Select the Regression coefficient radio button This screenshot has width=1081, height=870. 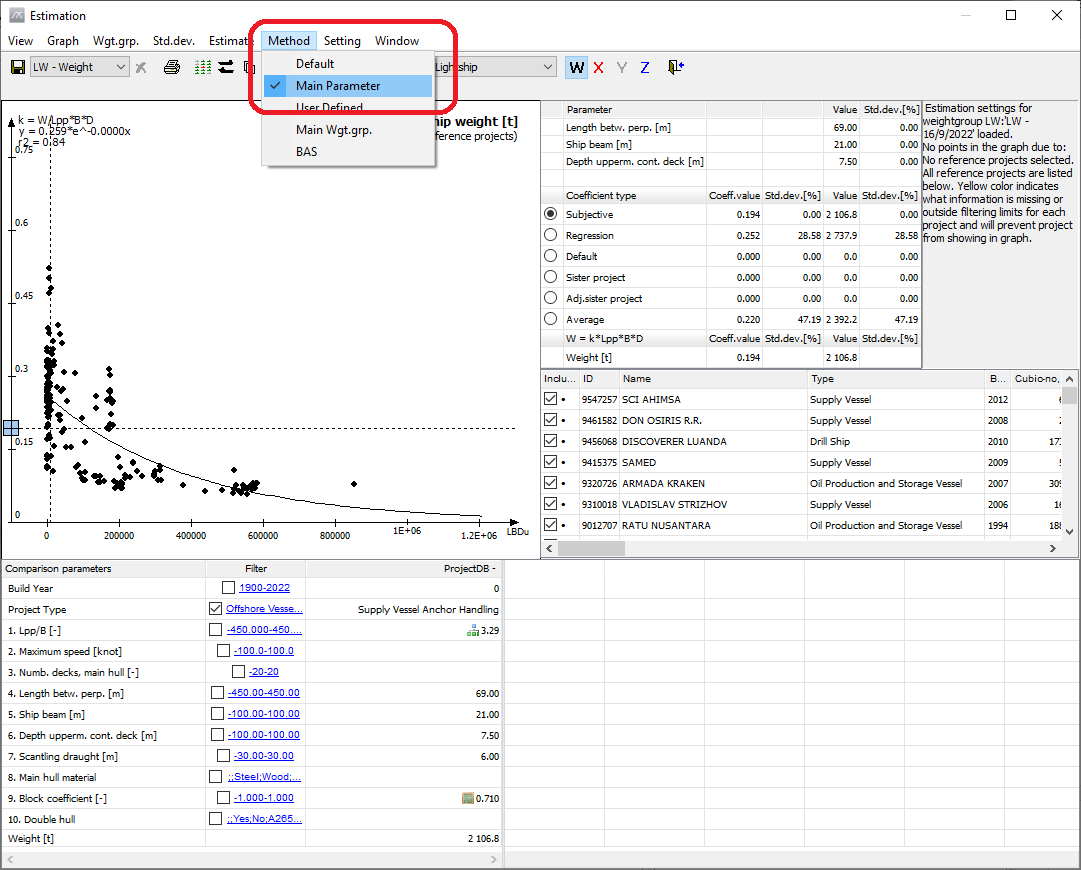[x=550, y=235]
